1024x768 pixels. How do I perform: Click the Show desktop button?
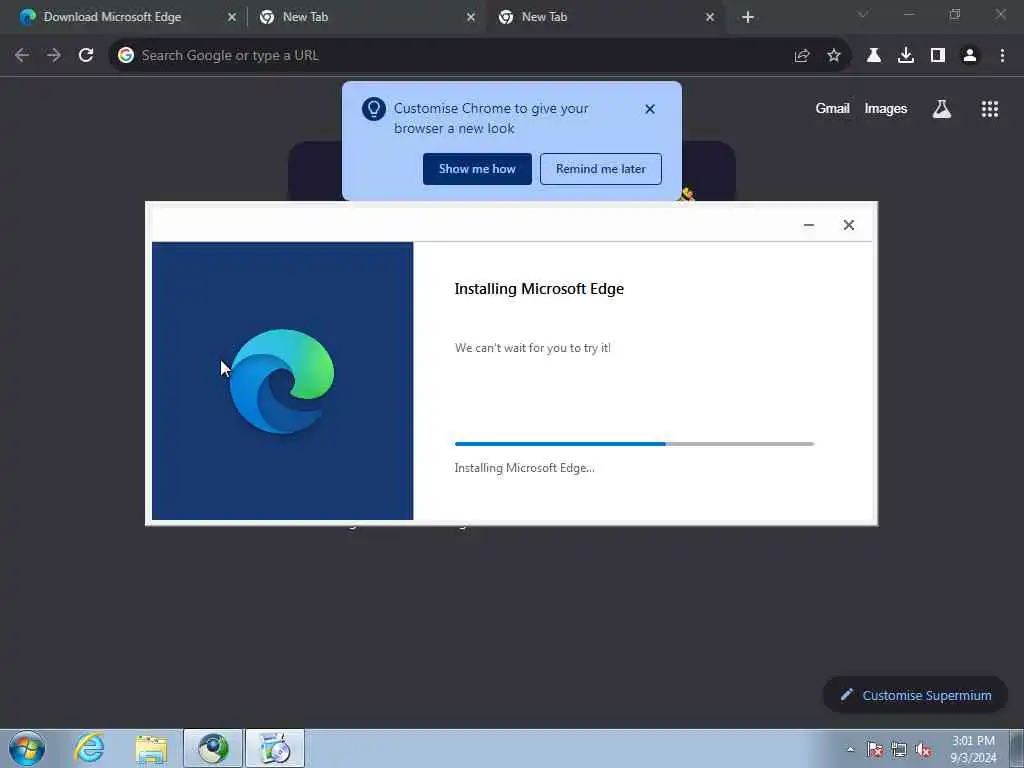[x=1017, y=748]
